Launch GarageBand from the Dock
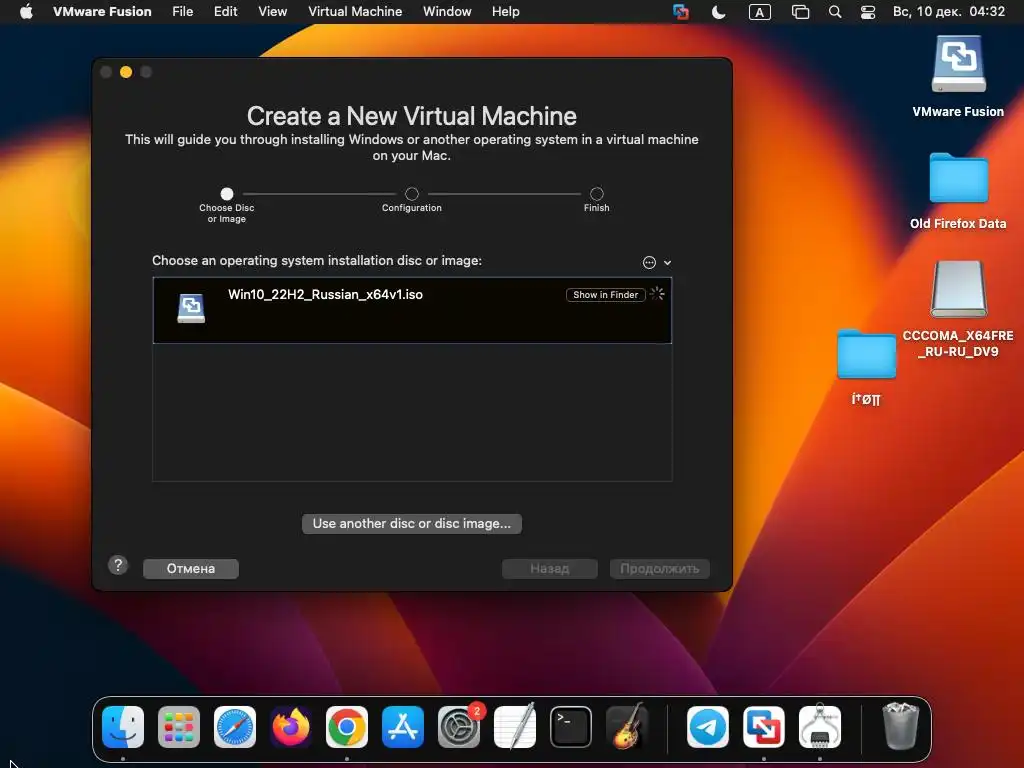 (x=627, y=727)
